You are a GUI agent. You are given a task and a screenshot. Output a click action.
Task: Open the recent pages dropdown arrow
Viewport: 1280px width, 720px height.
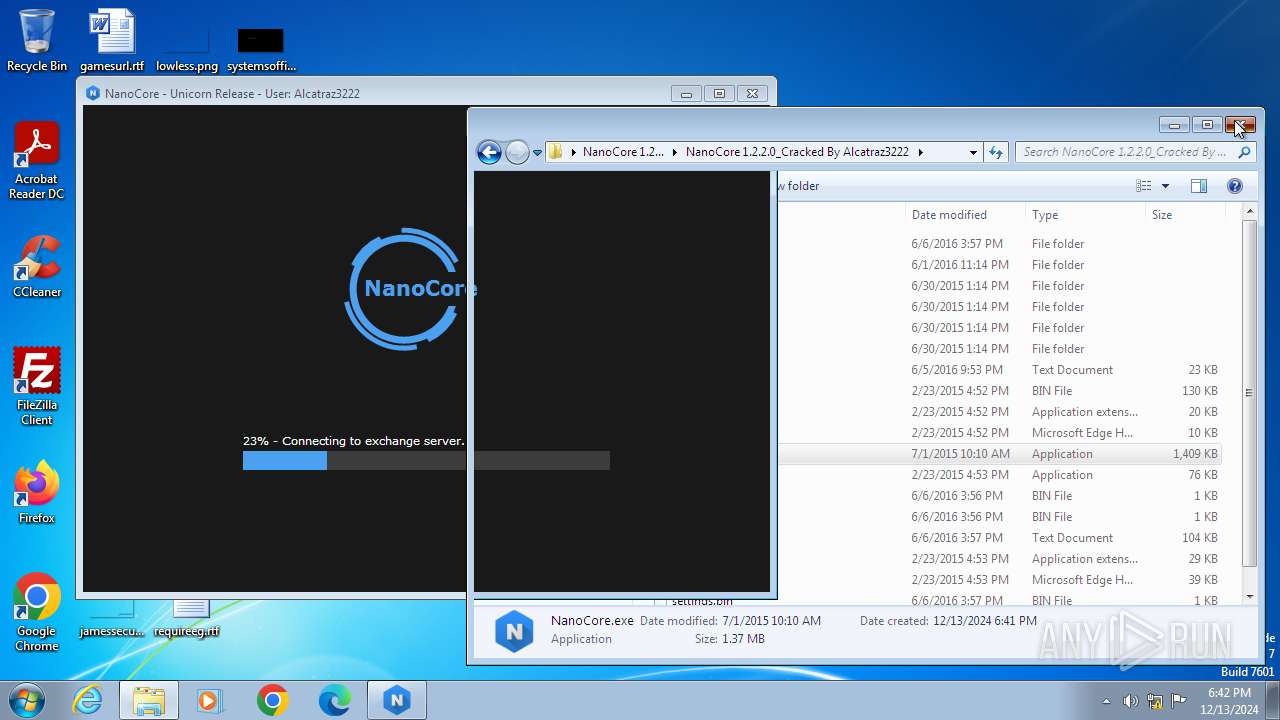537,153
